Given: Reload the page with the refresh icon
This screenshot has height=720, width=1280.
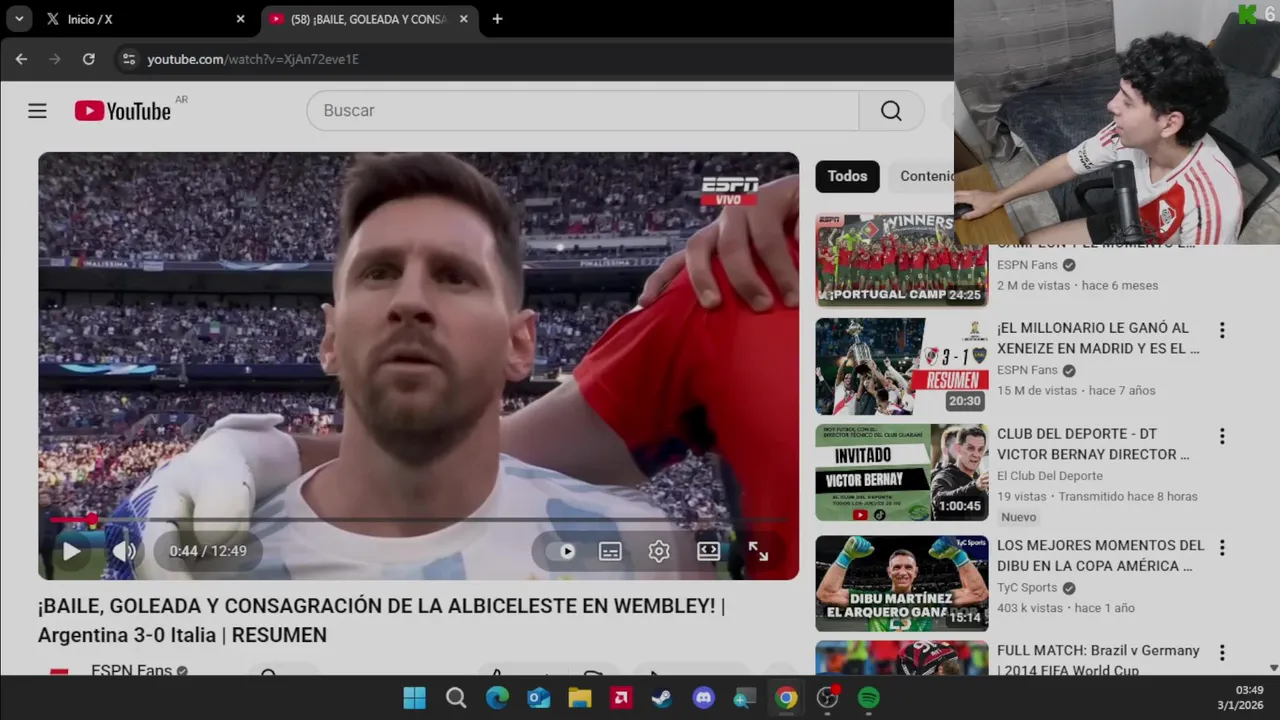Looking at the screenshot, I should [x=88, y=59].
